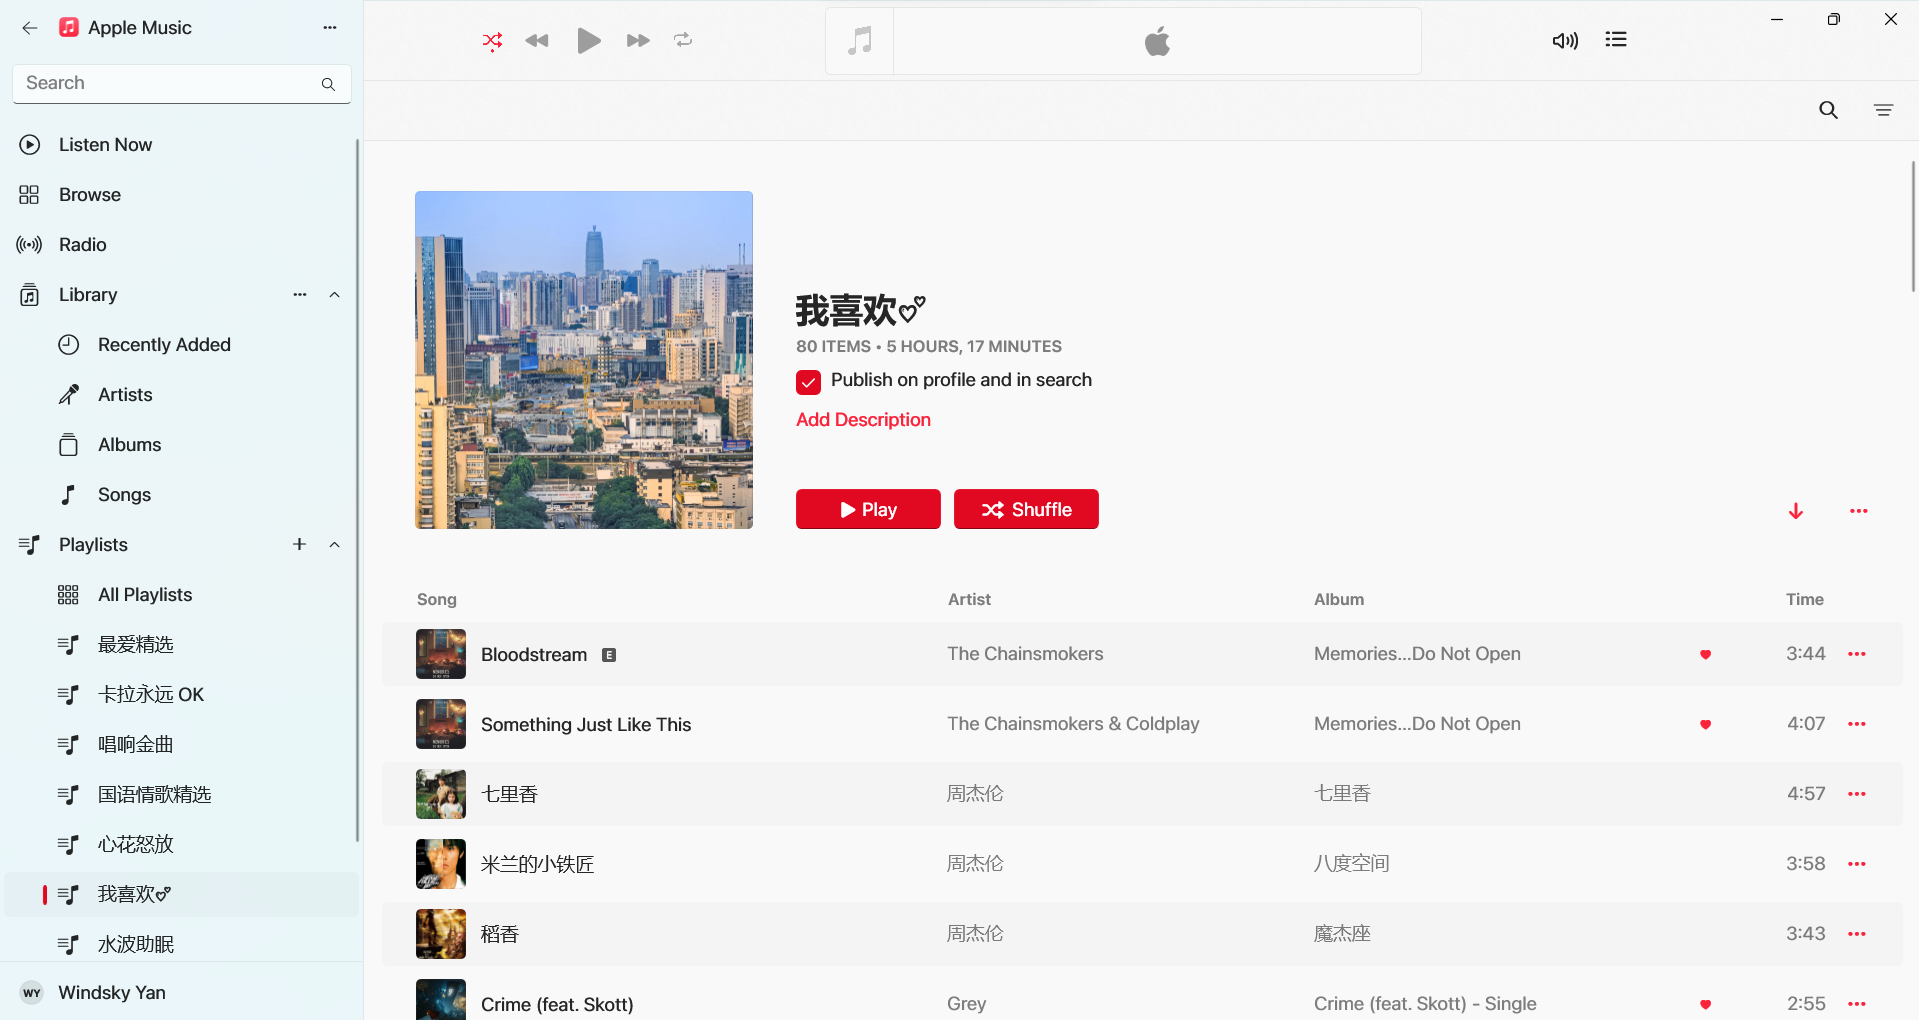Open more options for 七里香
Image resolution: width=1919 pixels, height=1020 pixels.
[1857, 794]
